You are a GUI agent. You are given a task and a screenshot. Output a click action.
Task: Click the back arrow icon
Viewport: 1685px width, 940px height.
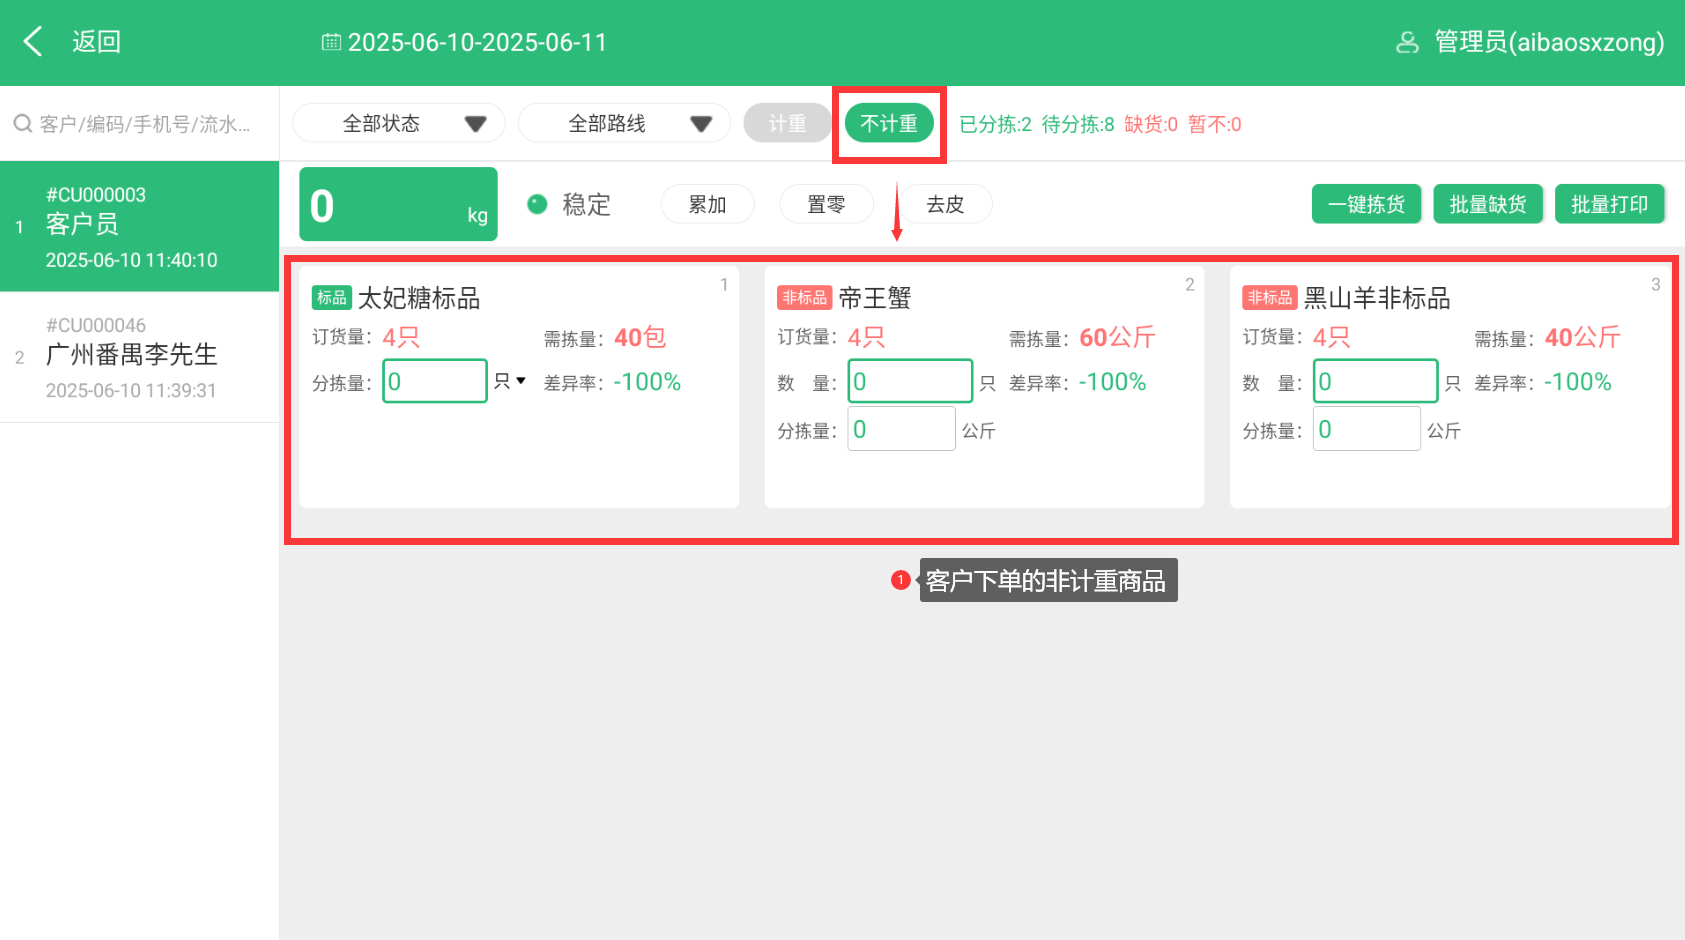pyautogui.click(x=33, y=42)
